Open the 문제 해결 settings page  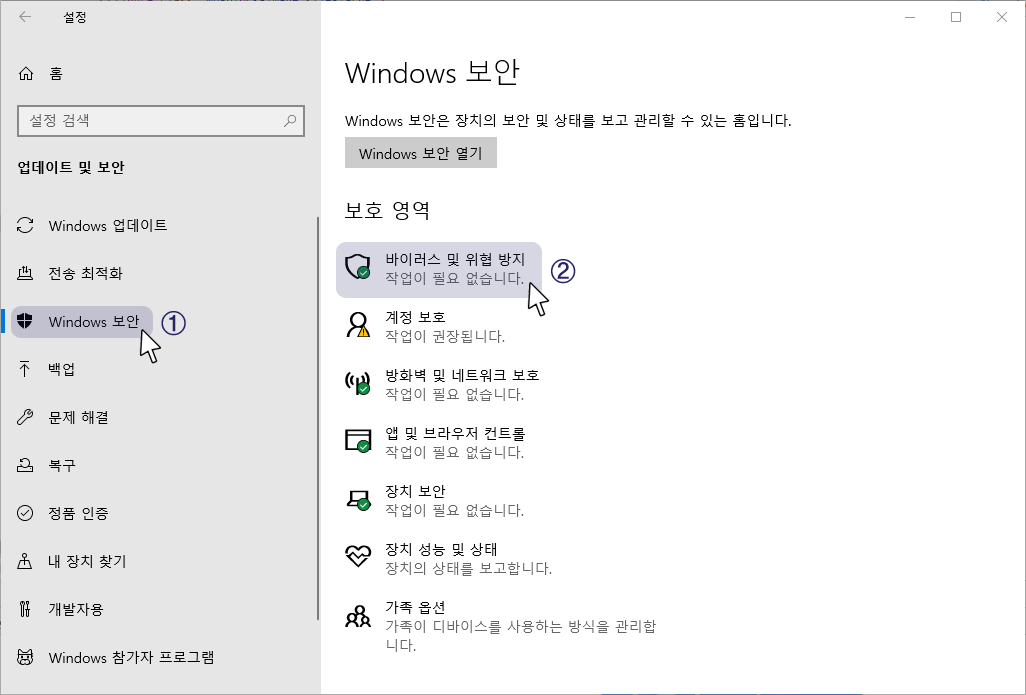[79, 418]
